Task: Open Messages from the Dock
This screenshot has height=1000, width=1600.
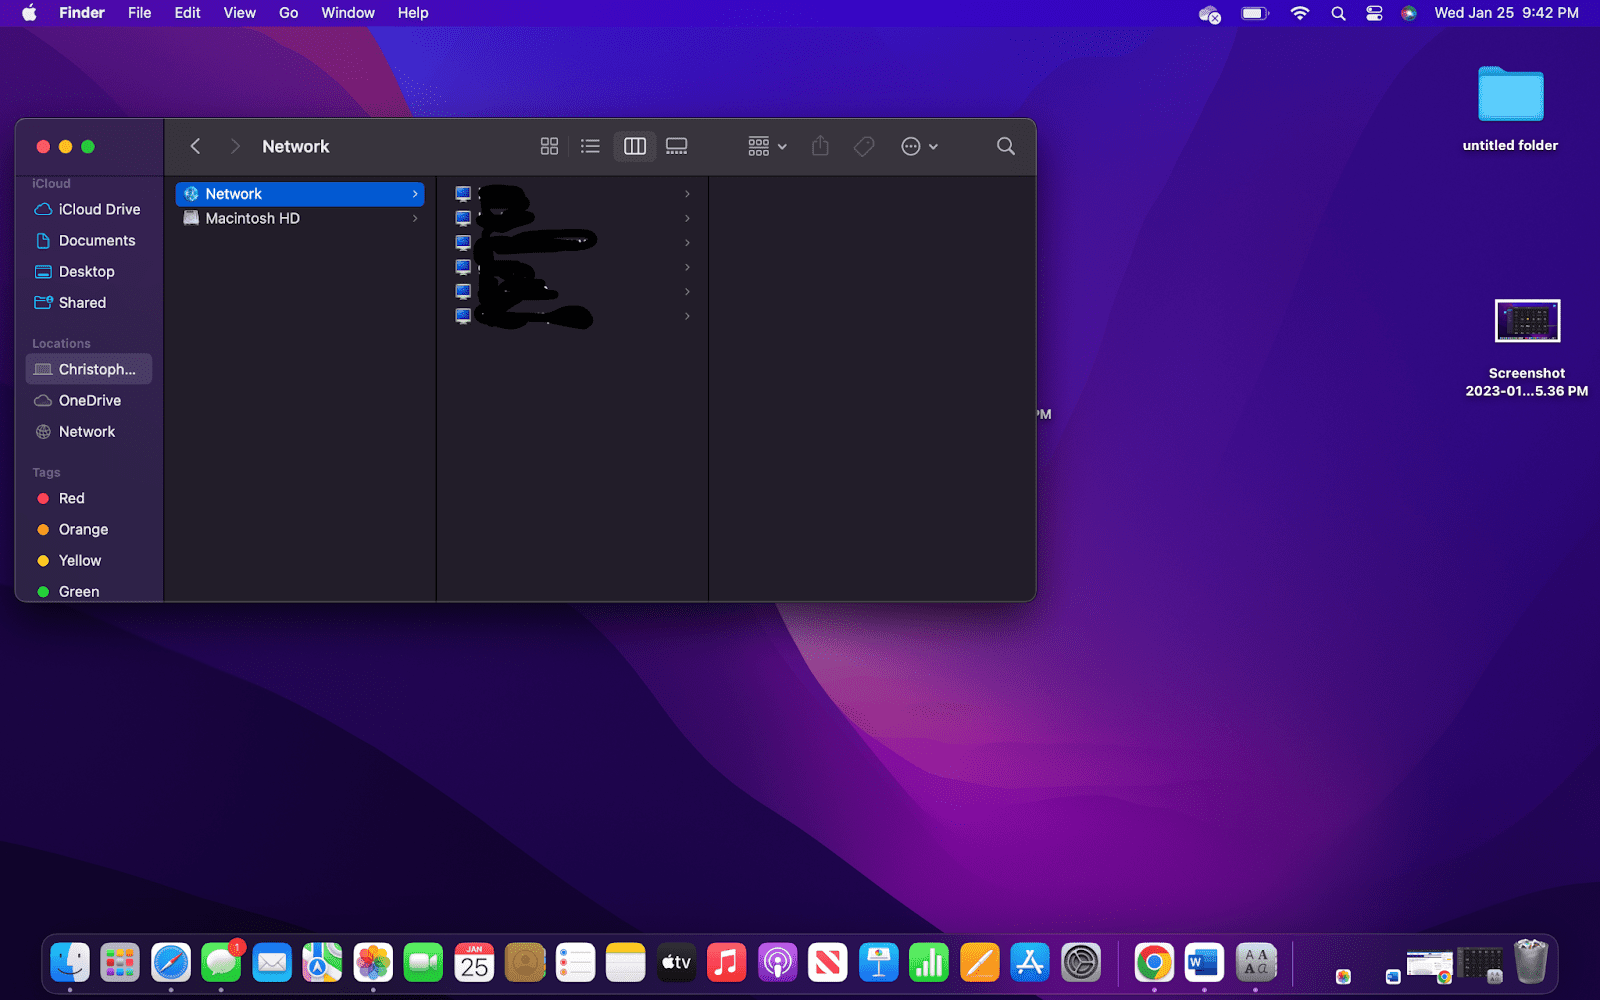Action: click(x=221, y=963)
